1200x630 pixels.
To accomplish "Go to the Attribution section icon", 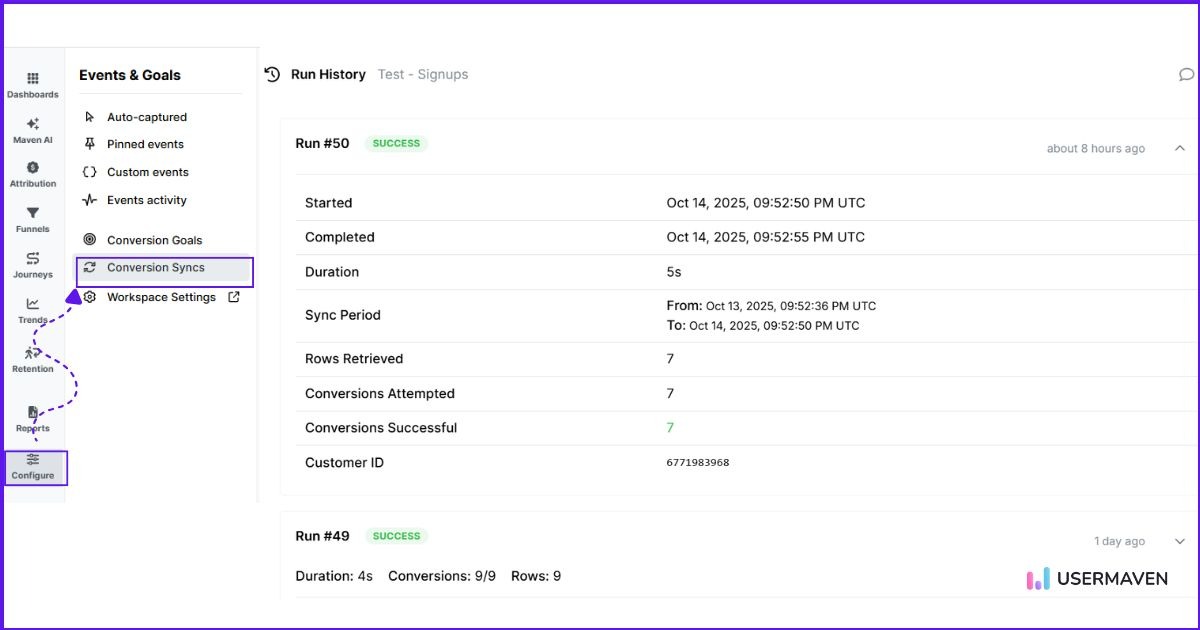I will click(33, 174).
